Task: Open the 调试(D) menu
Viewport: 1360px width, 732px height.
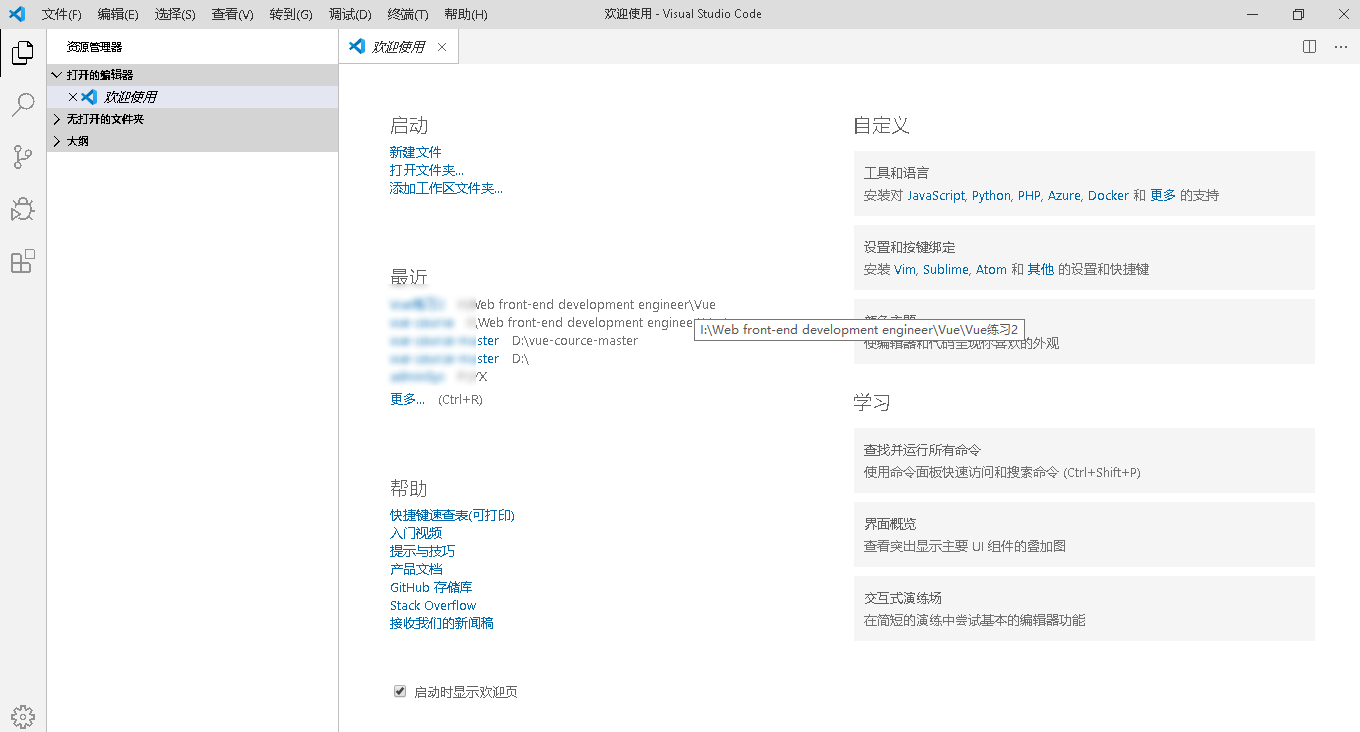Action: coord(350,14)
